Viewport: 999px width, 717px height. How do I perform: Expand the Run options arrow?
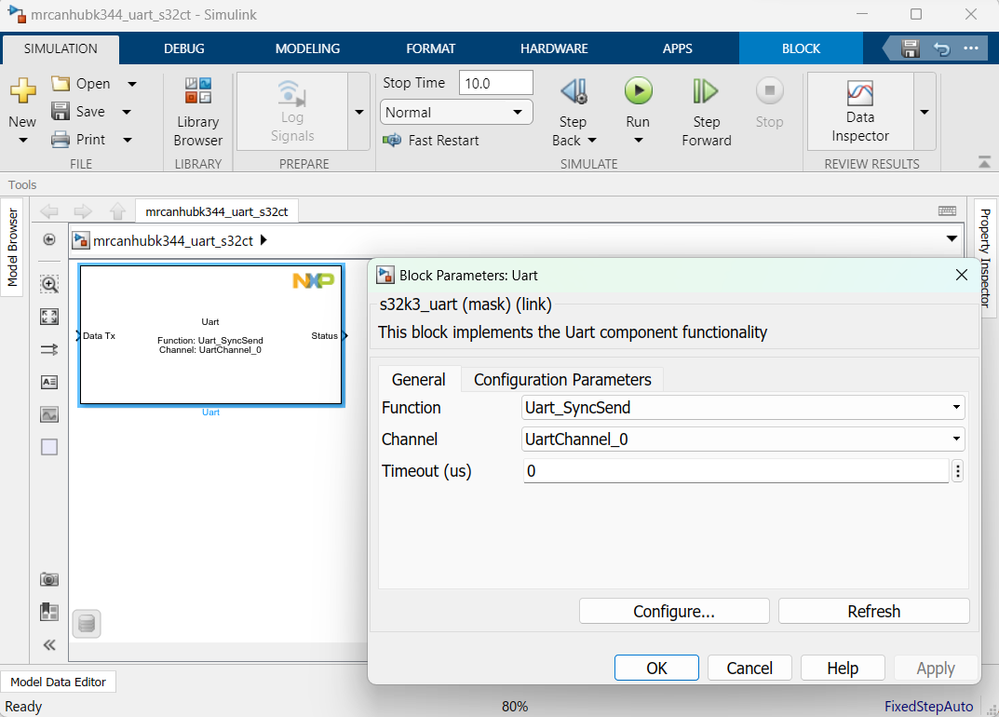638,140
